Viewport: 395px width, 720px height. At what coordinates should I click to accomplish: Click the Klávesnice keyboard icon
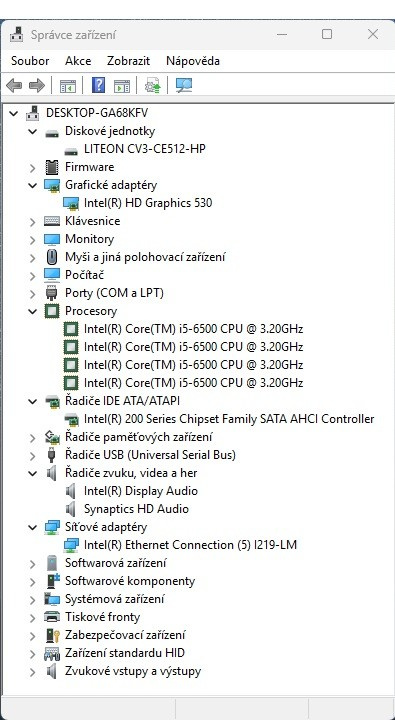tap(52, 221)
